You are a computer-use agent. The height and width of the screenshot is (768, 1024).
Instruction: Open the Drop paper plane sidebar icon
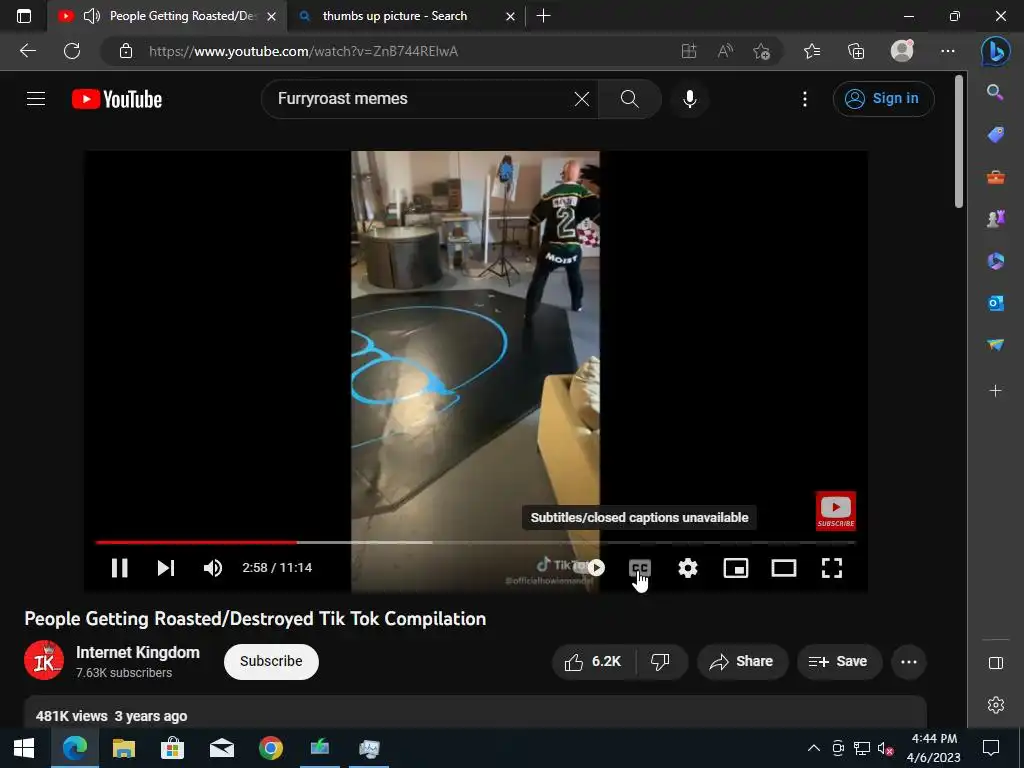(995, 345)
